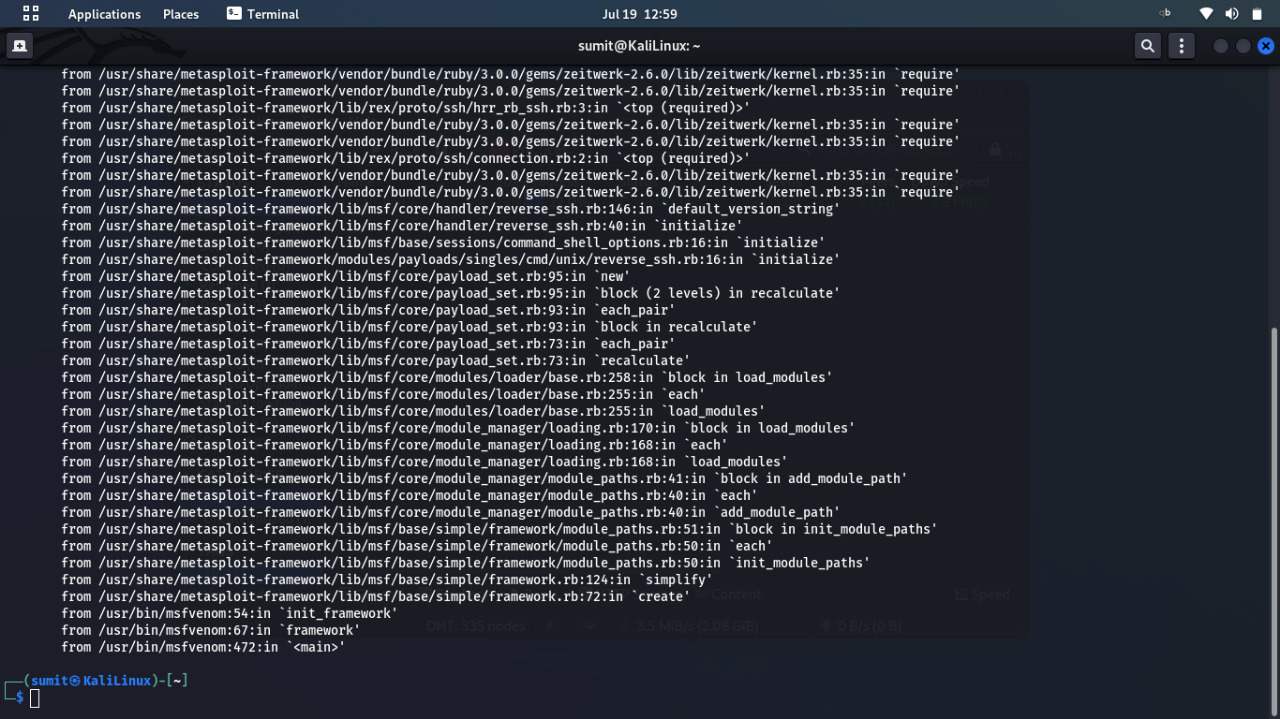Focus the command prompt cursor after $

click(x=35, y=698)
